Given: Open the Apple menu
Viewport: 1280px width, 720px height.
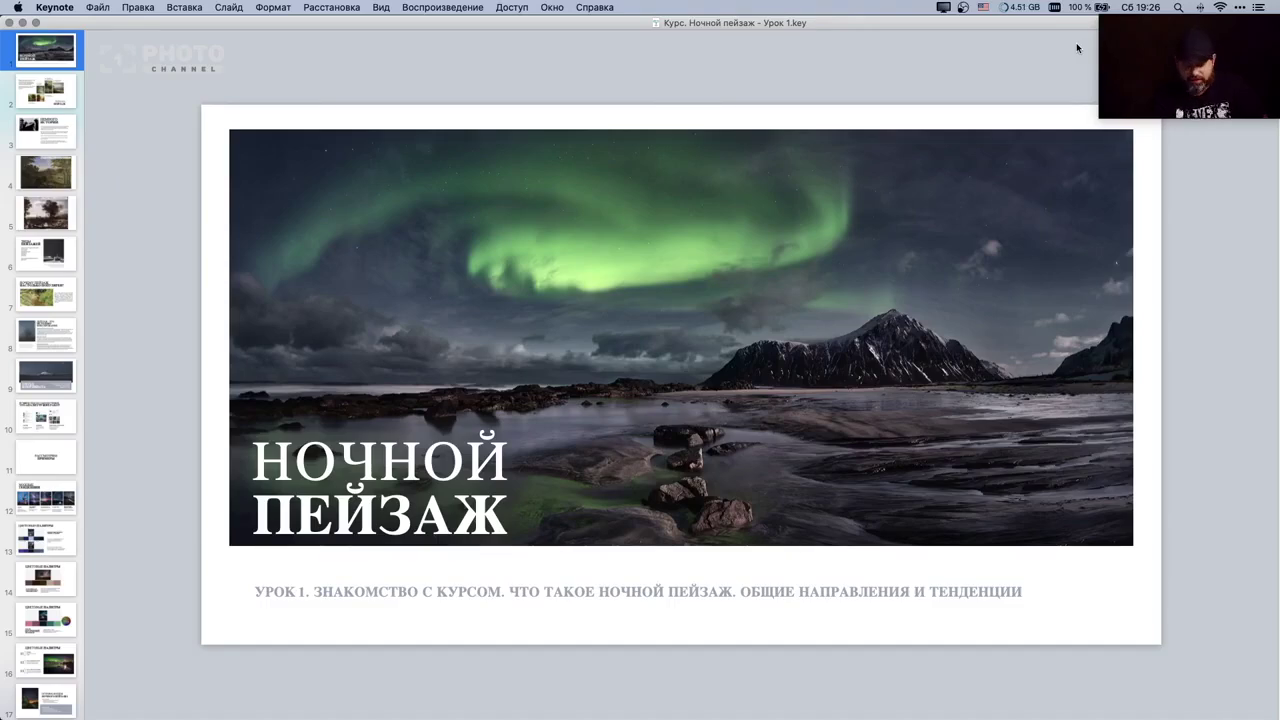Looking at the screenshot, I should coord(18,7).
